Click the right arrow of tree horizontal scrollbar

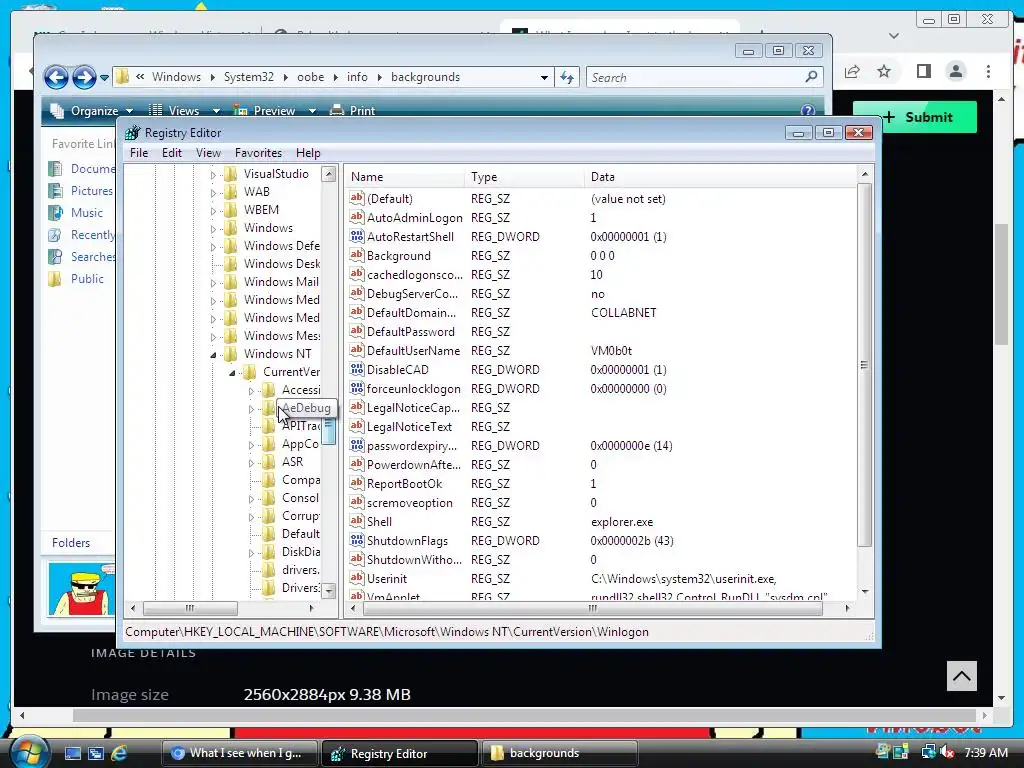pyautogui.click(x=312, y=608)
